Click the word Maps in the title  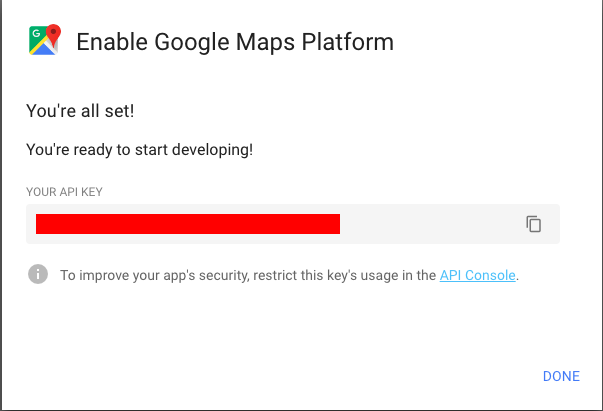pos(265,42)
